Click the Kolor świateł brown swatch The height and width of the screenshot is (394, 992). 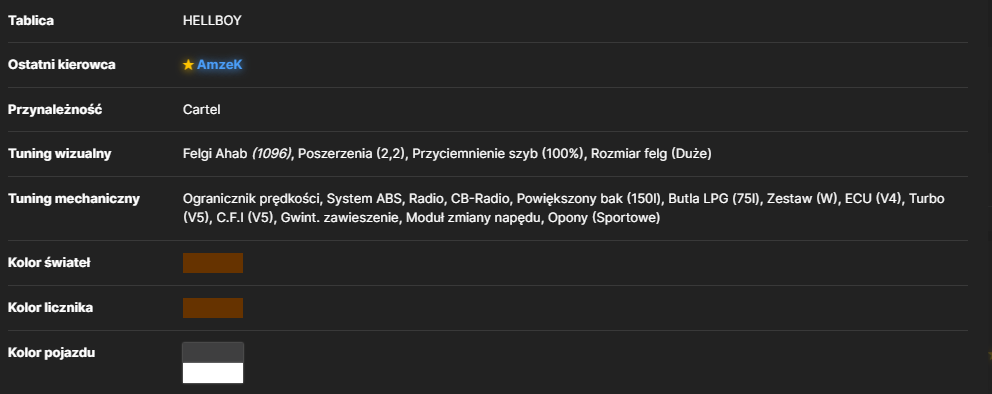[x=213, y=263]
